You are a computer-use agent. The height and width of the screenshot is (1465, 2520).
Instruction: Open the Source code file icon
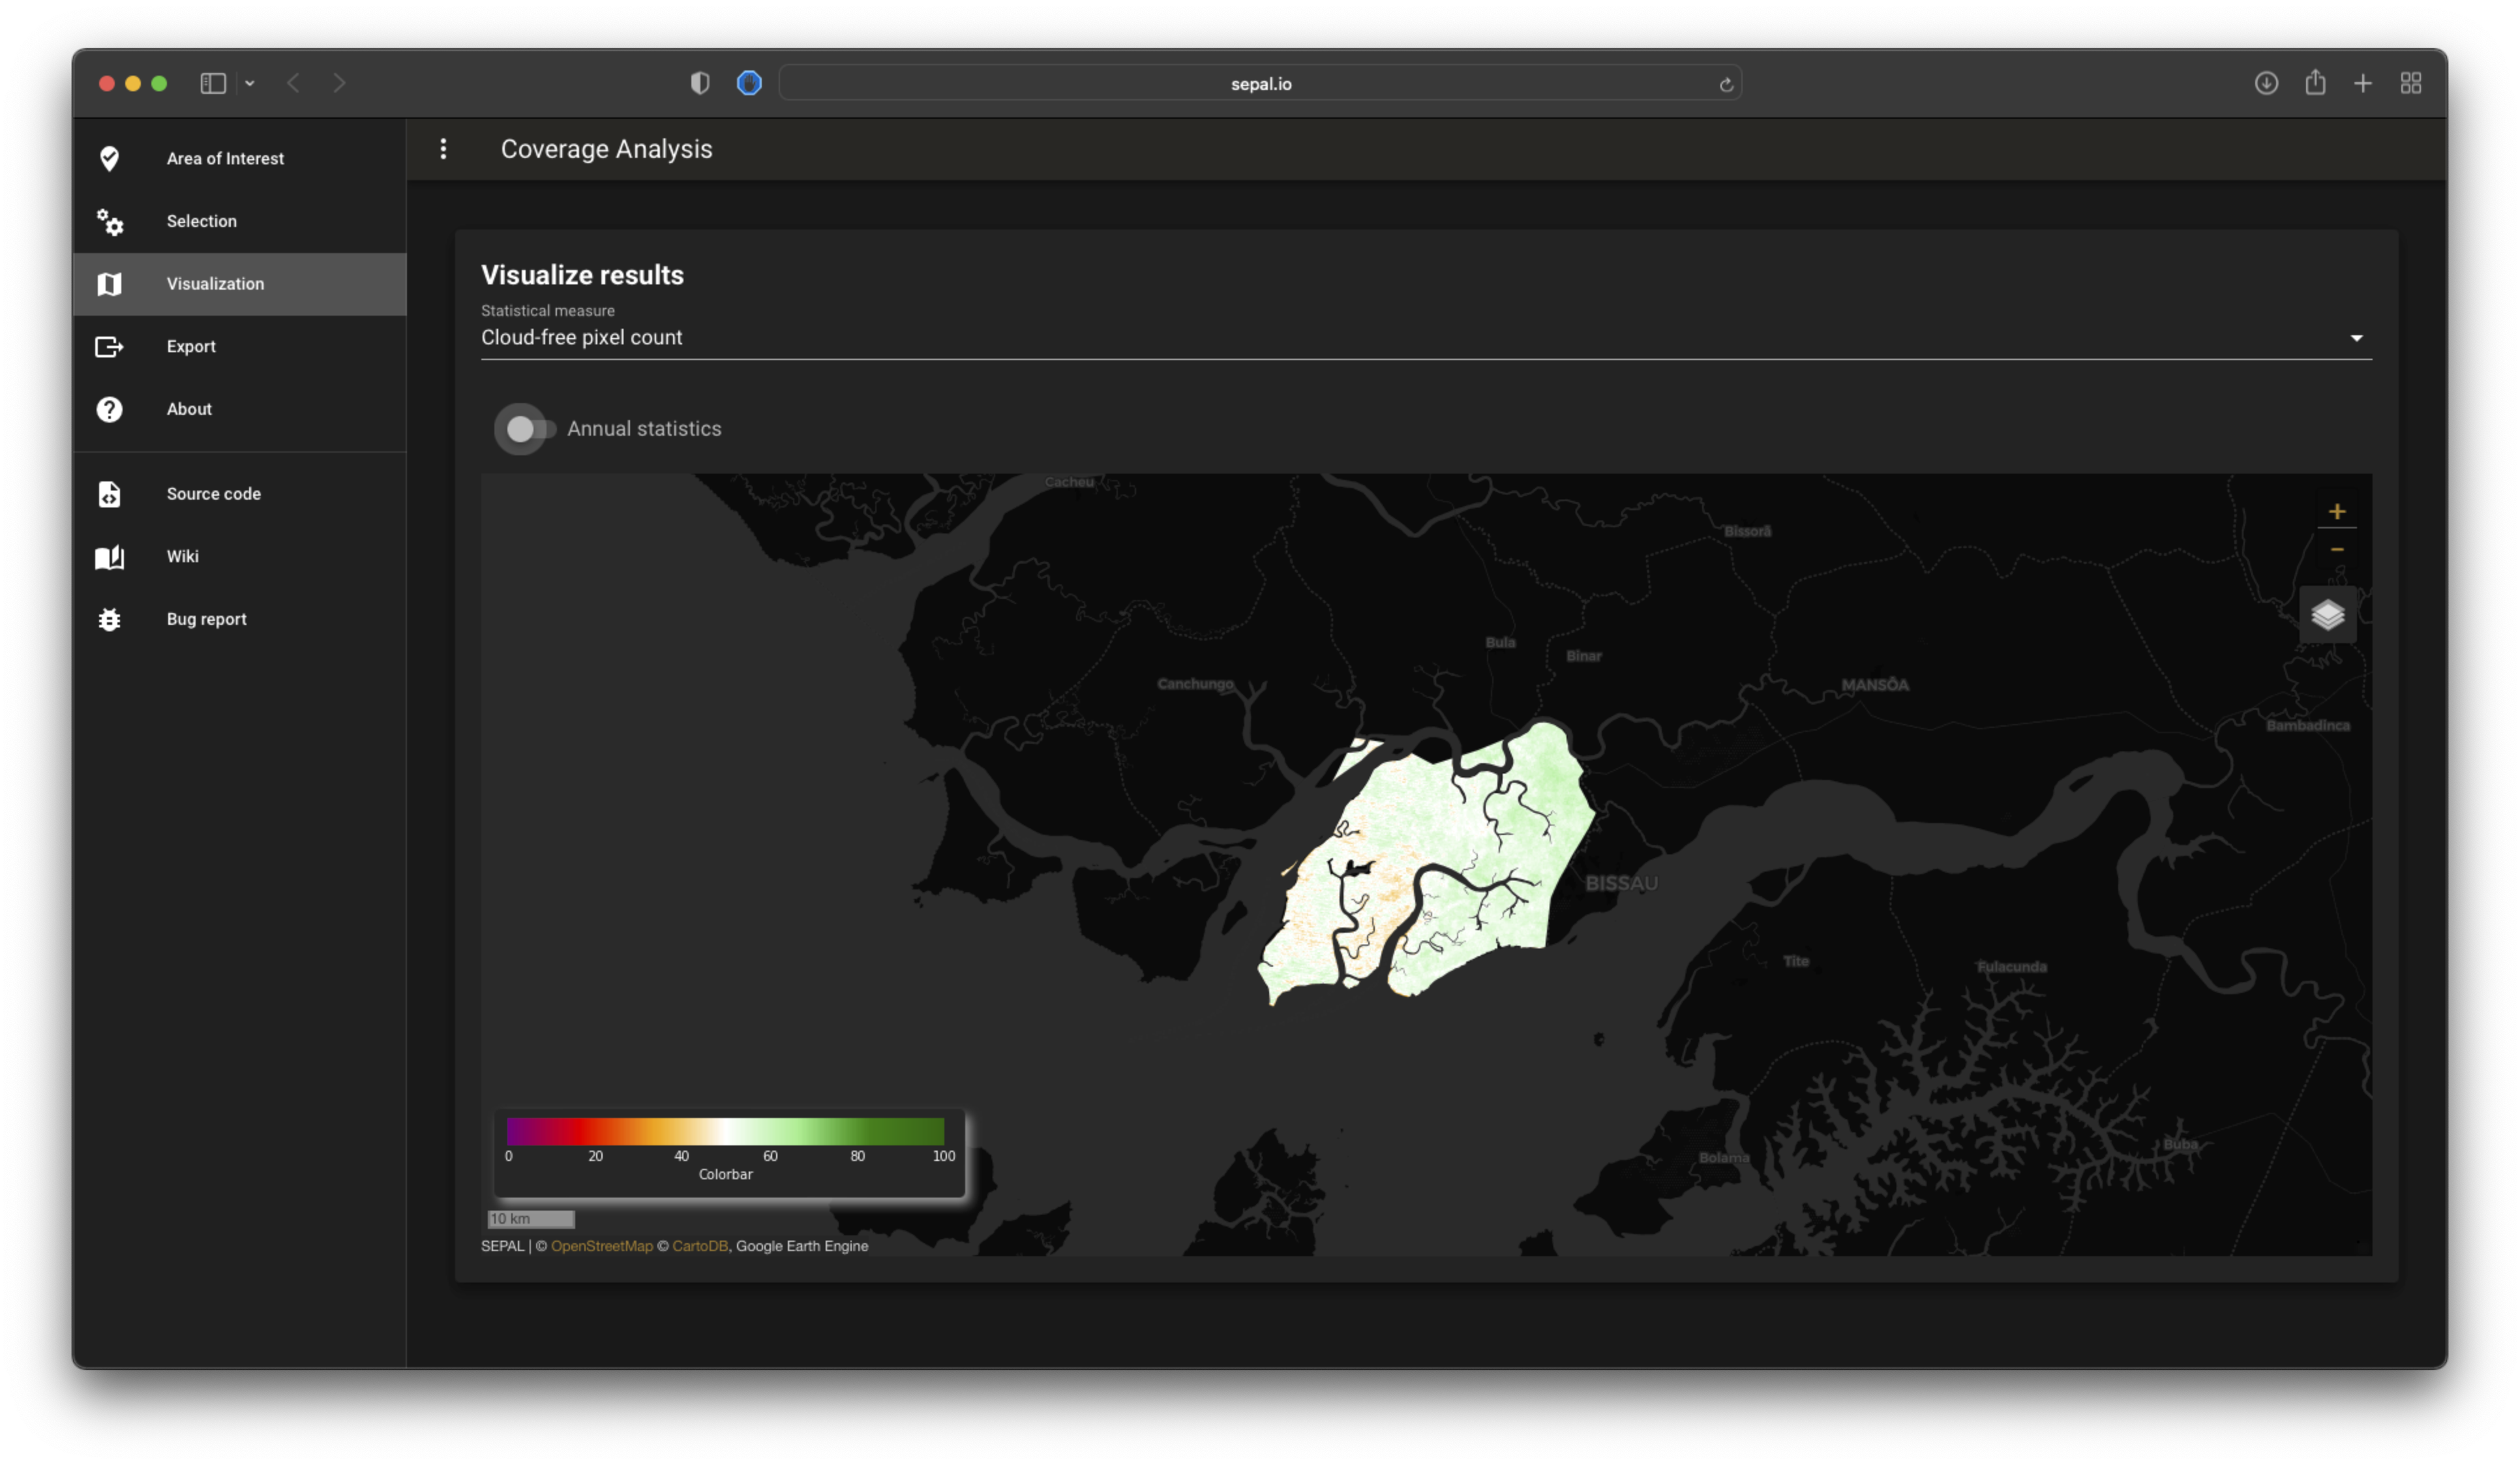point(109,494)
